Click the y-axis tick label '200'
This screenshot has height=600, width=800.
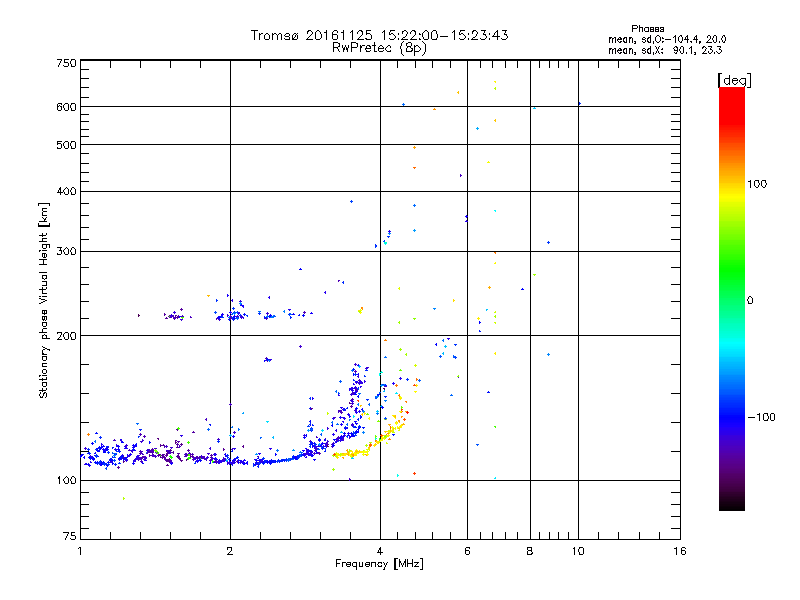[x=66, y=336]
